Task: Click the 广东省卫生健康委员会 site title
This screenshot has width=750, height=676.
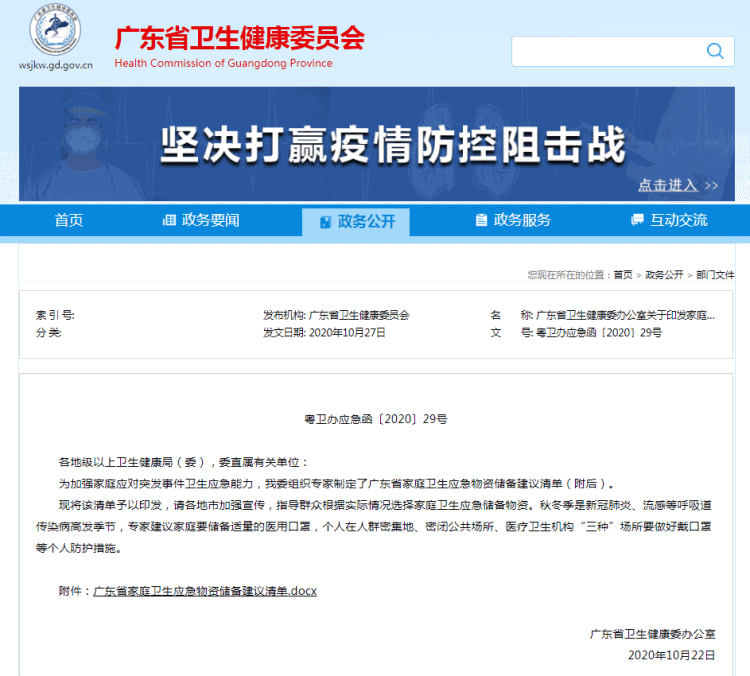Action: (239, 39)
